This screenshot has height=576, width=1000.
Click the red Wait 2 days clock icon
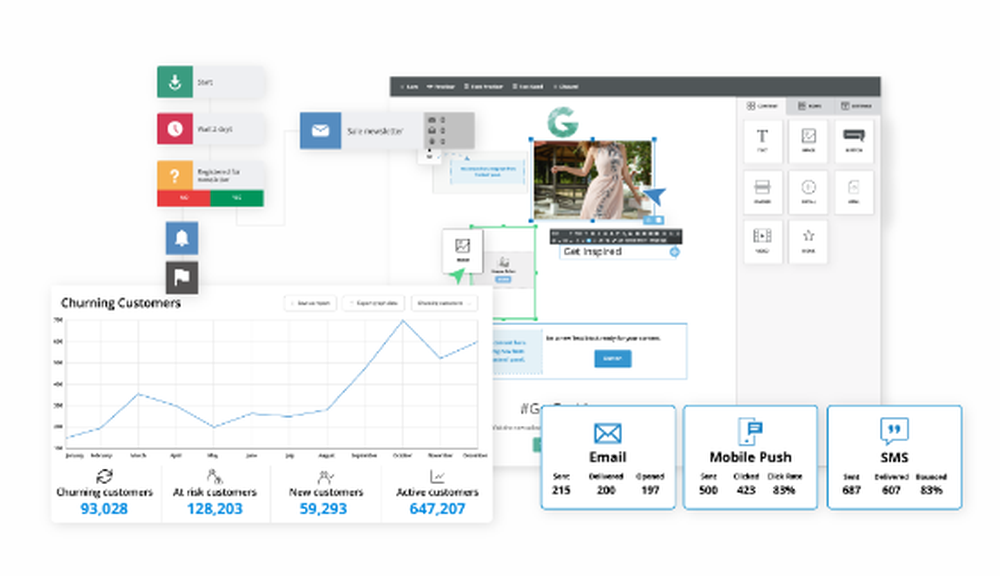tap(175, 129)
